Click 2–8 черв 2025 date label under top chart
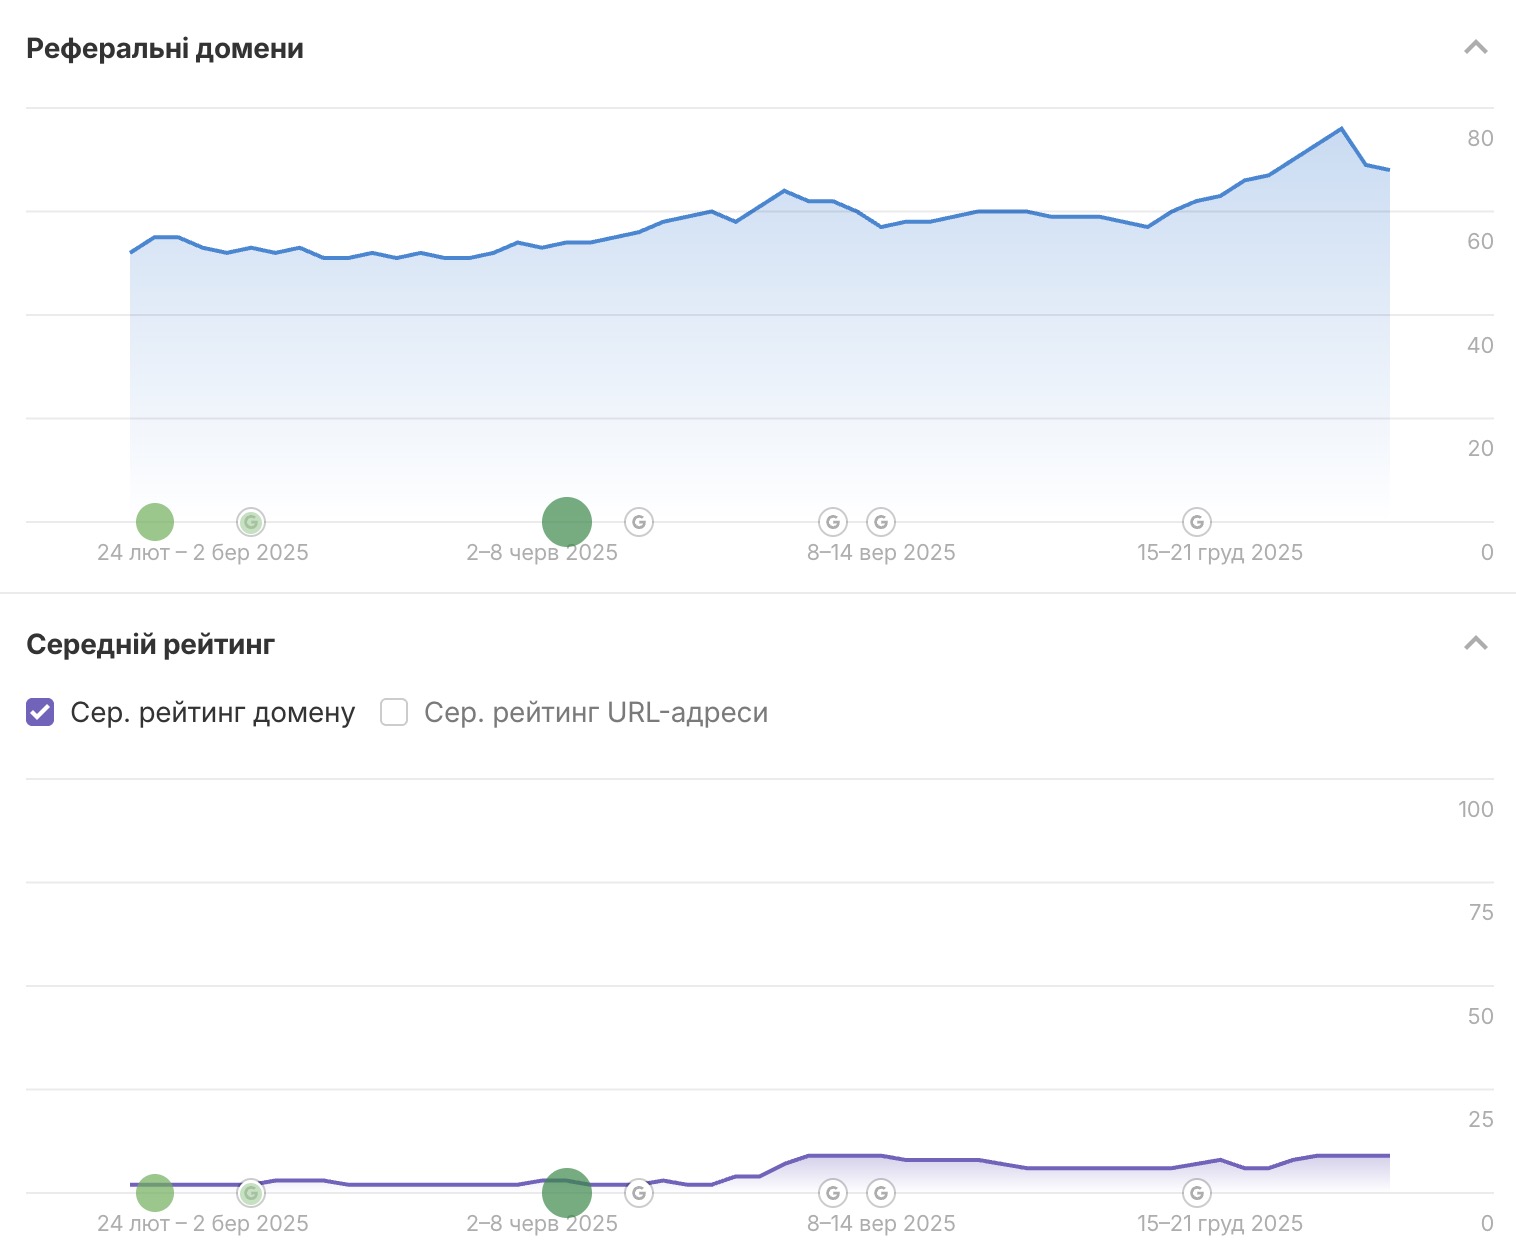 click(x=542, y=552)
